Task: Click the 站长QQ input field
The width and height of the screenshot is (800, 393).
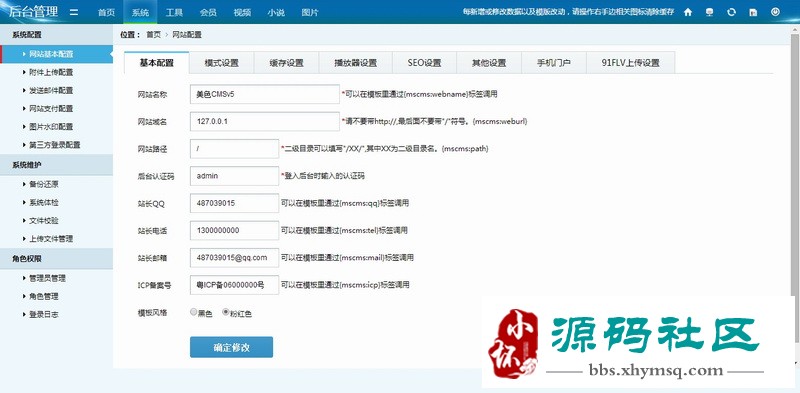Action: pyautogui.click(x=234, y=203)
